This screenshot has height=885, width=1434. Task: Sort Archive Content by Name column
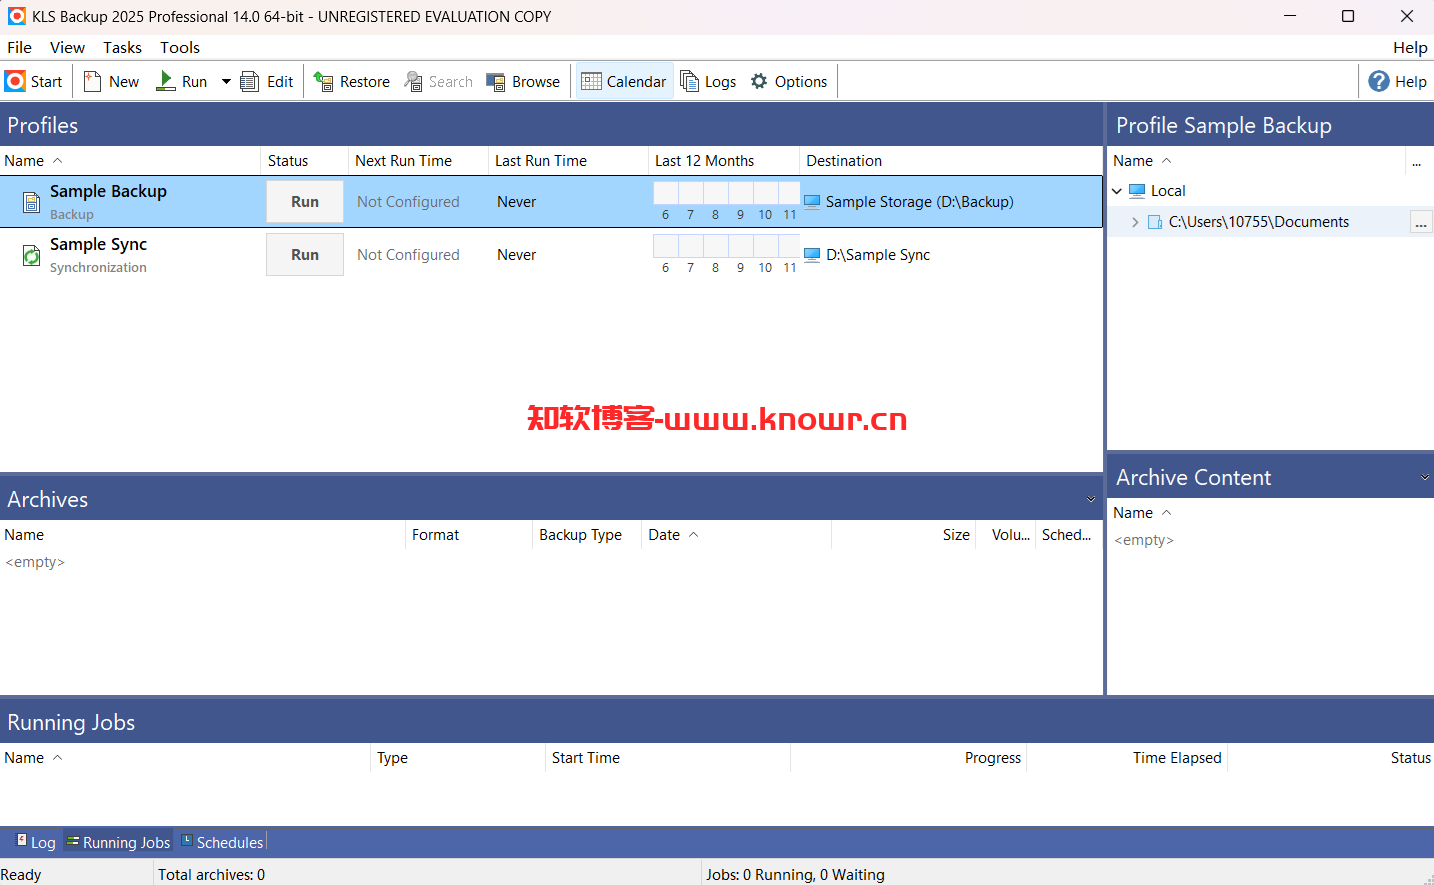(1270, 513)
